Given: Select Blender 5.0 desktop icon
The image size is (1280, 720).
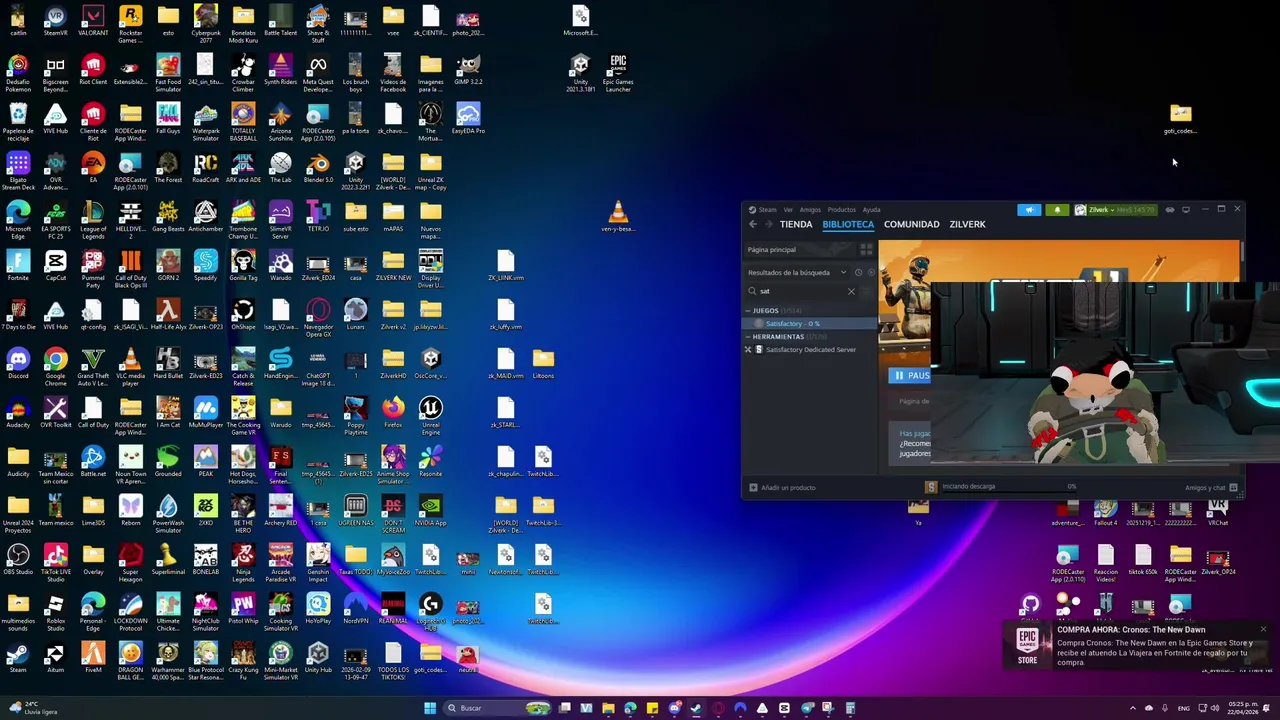Looking at the screenshot, I should coord(318,167).
